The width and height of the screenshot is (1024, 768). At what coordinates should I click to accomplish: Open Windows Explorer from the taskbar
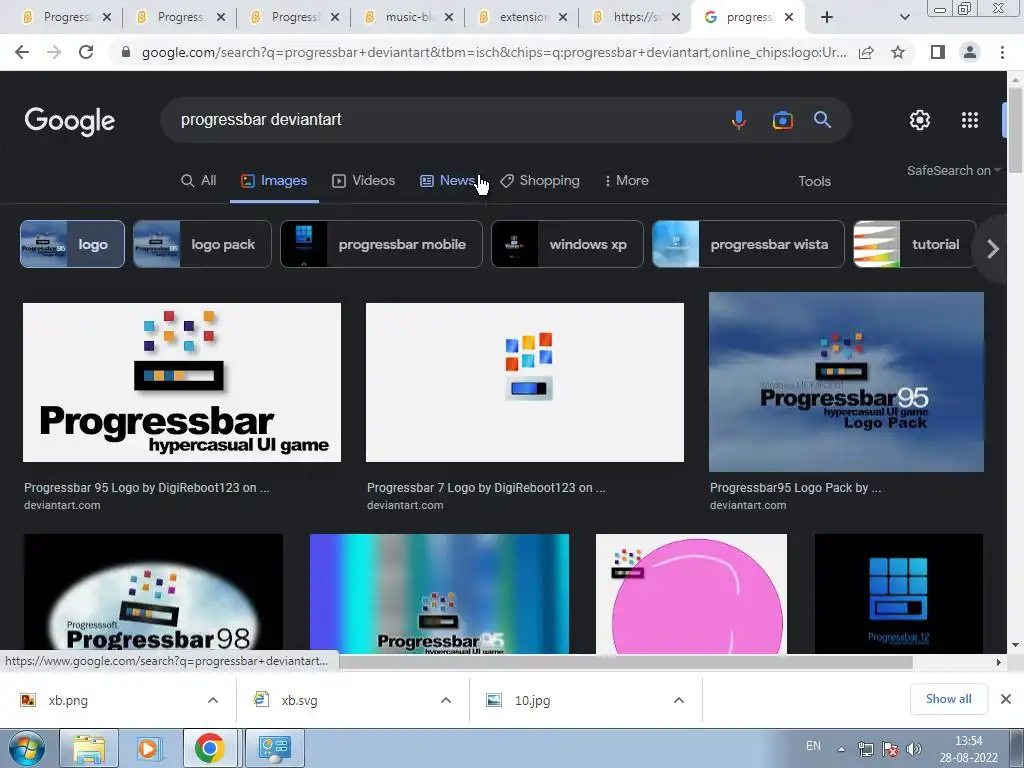(x=89, y=748)
